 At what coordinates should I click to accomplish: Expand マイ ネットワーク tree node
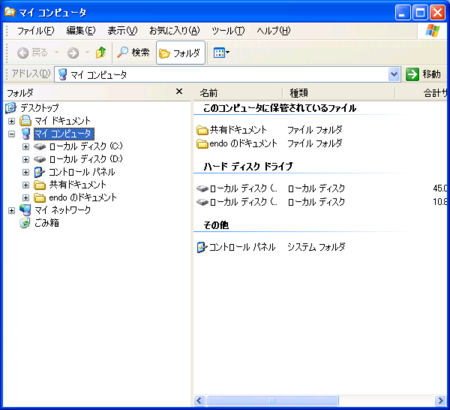pos(12,211)
